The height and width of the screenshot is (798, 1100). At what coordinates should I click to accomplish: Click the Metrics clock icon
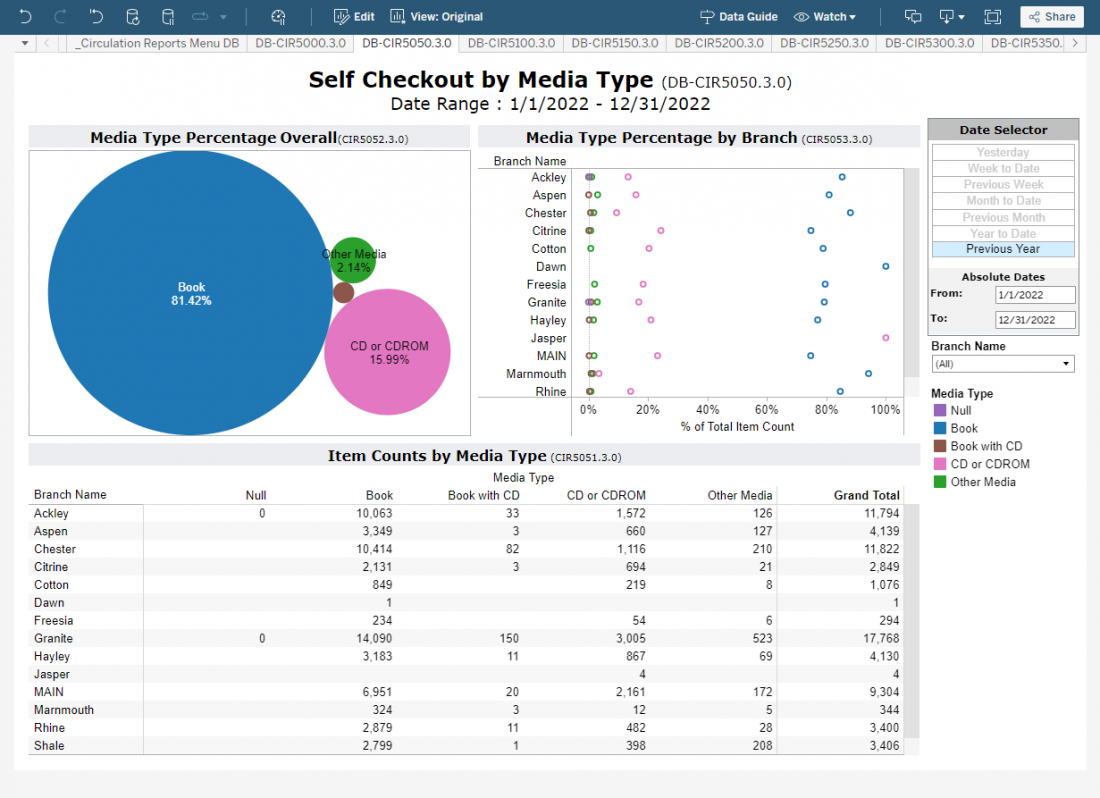click(x=278, y=17)
